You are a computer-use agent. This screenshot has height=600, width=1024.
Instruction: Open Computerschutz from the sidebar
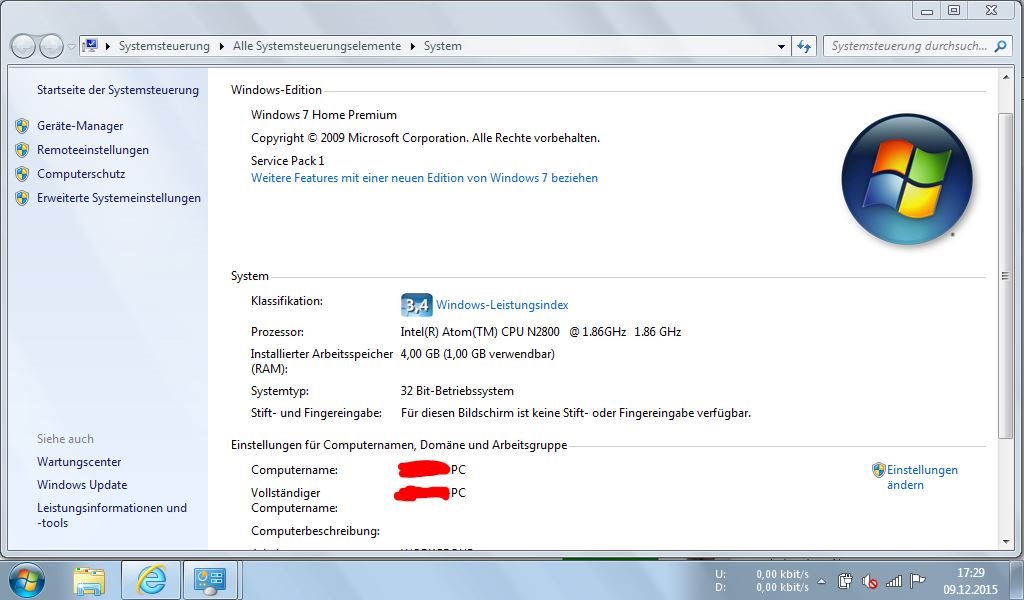pos(81,174)
